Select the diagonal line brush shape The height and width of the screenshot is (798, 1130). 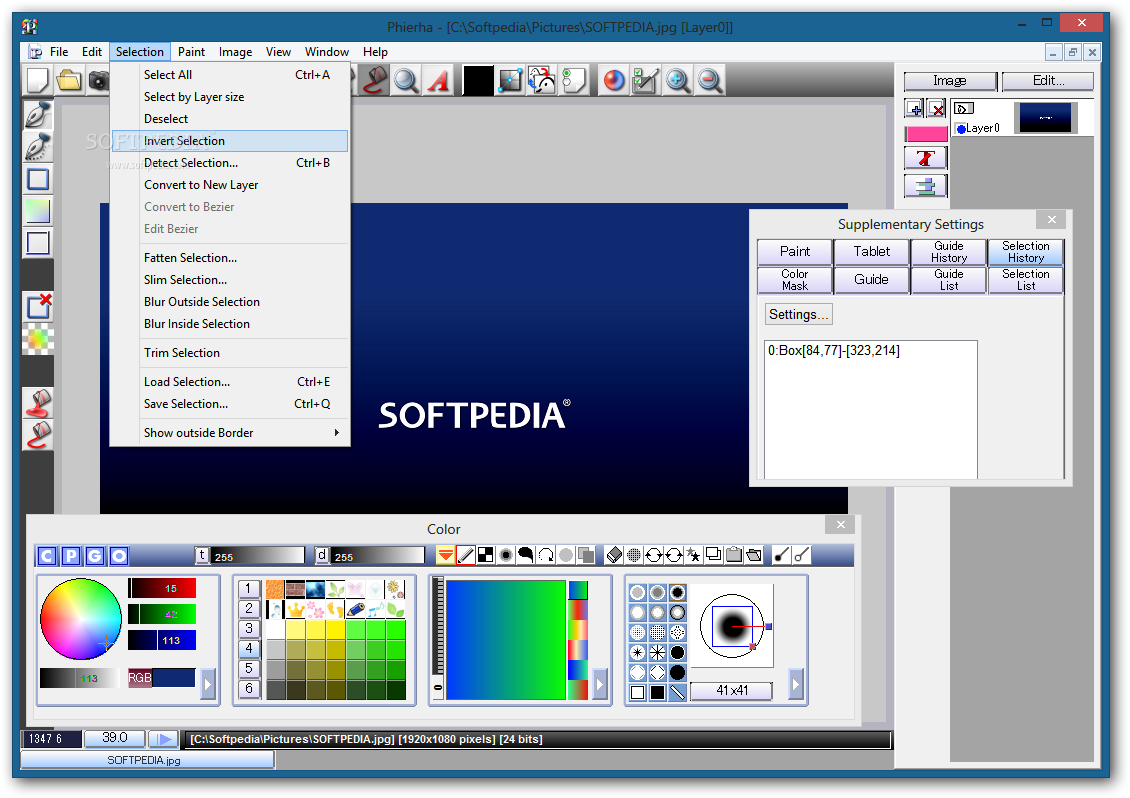coord(677,693)
